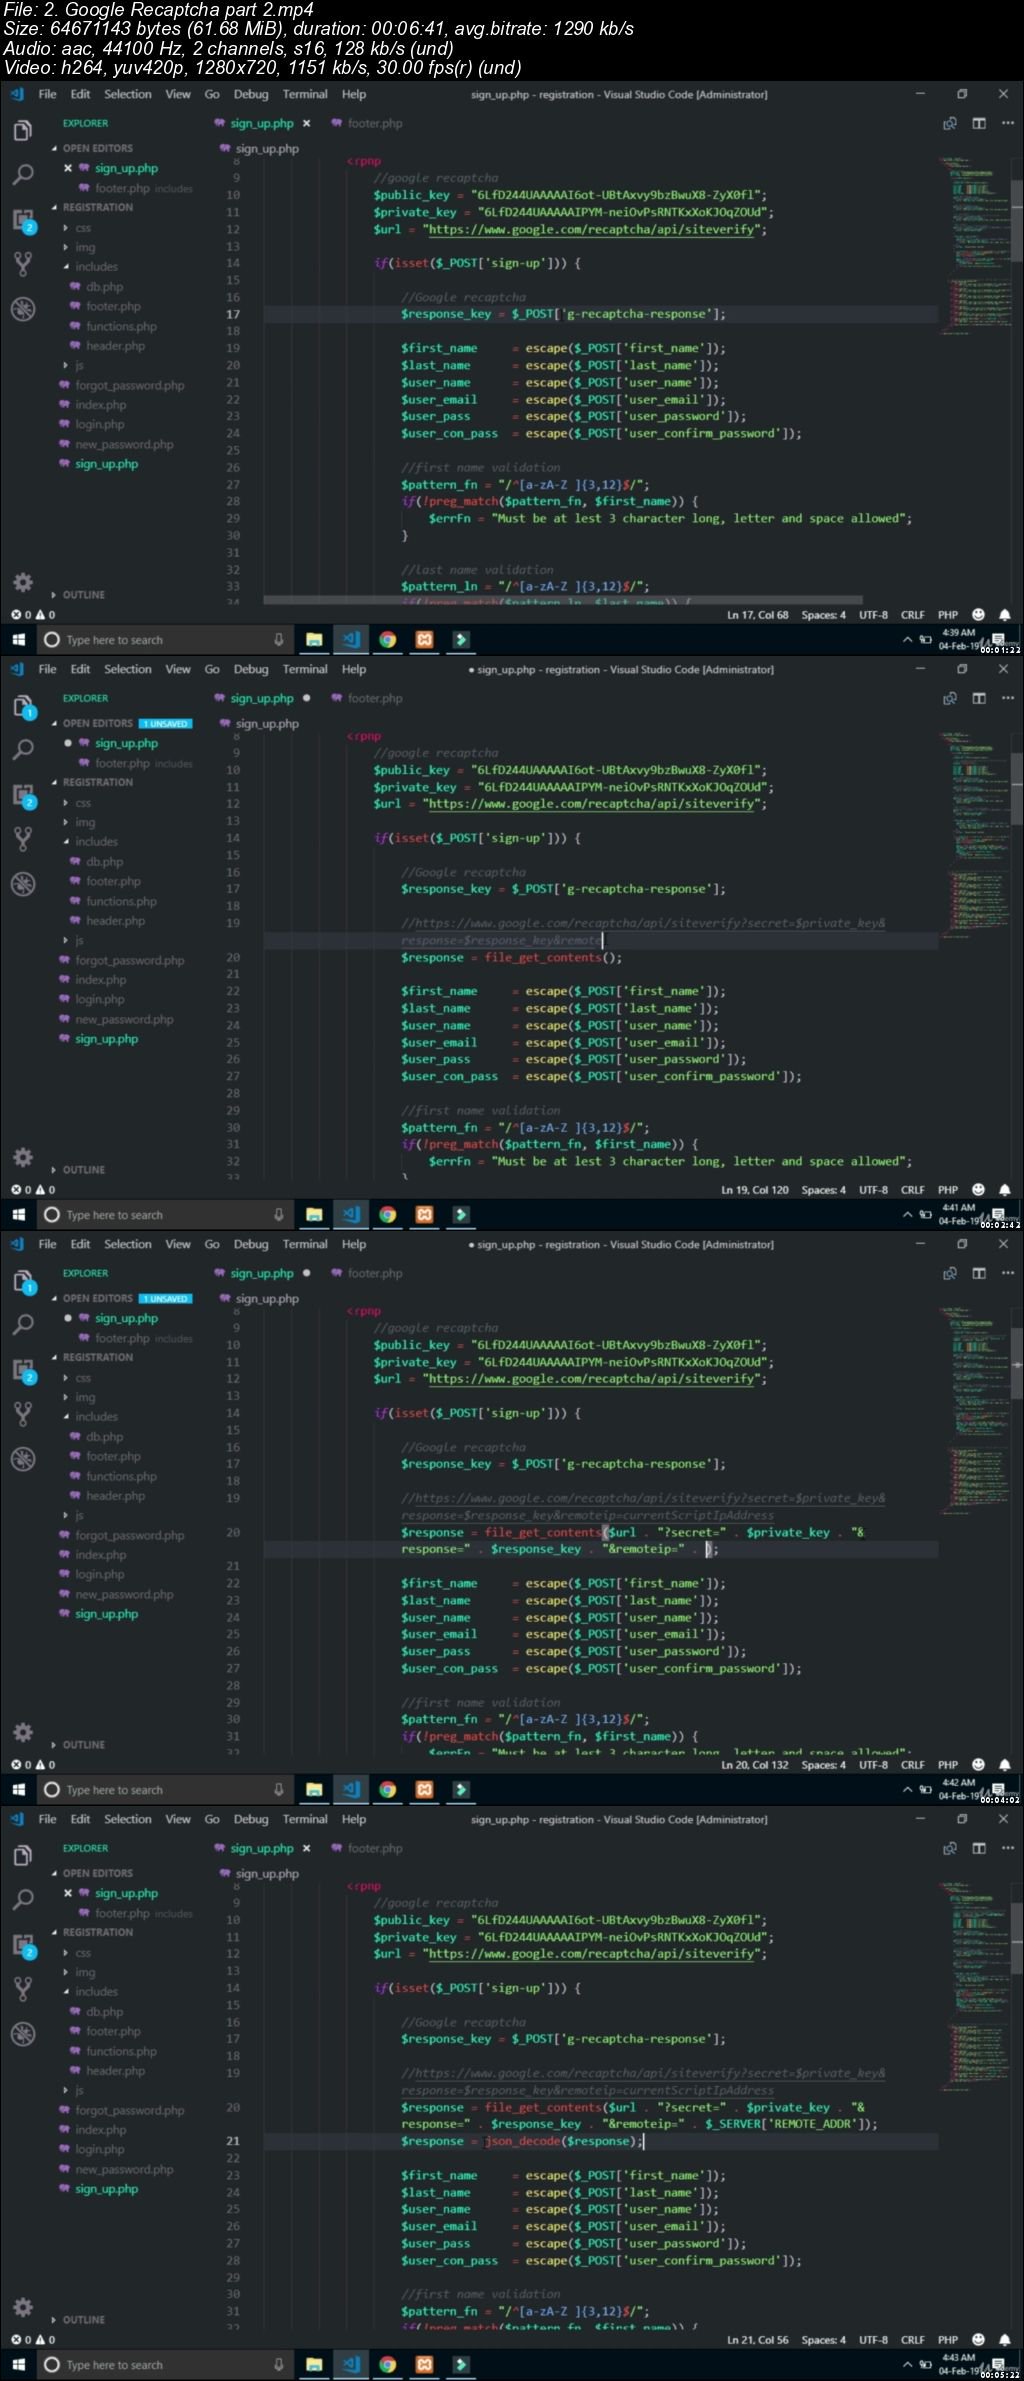
Task: Launch Chrome from the Windows taskbar
Action: (387, 640)
